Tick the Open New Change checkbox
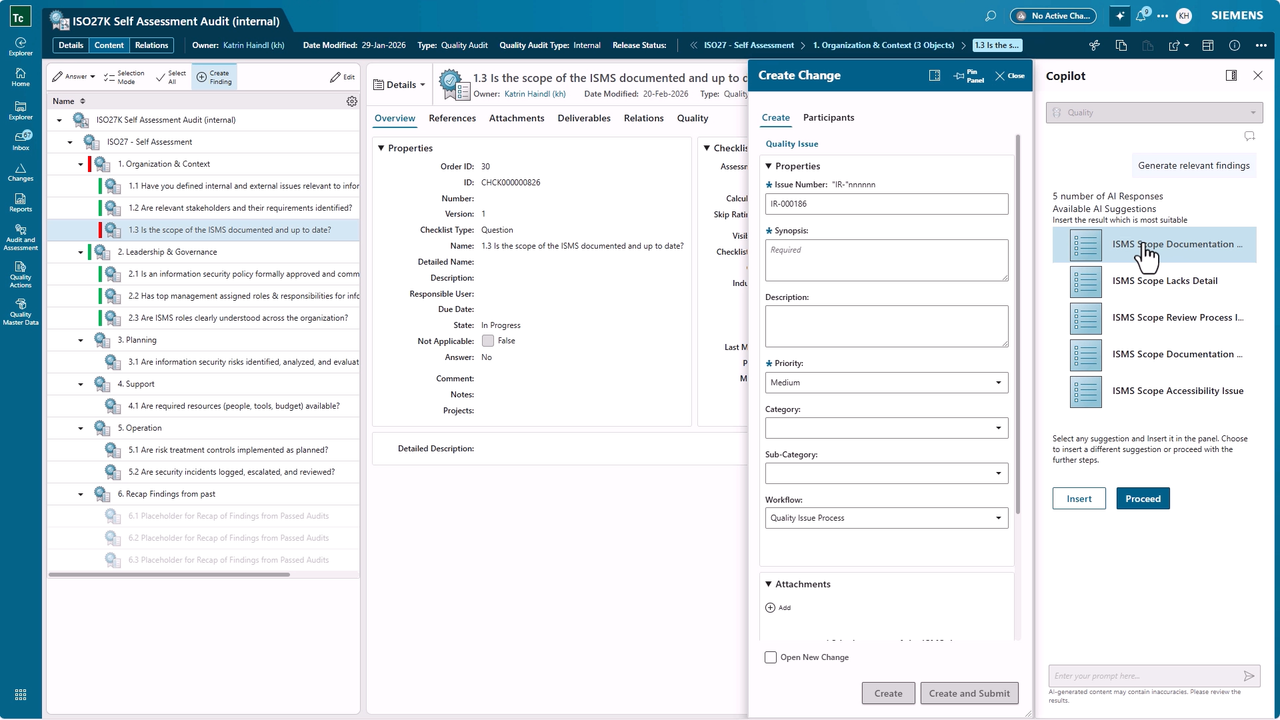Screen dimensions: 1280x720 coord(770,657)
